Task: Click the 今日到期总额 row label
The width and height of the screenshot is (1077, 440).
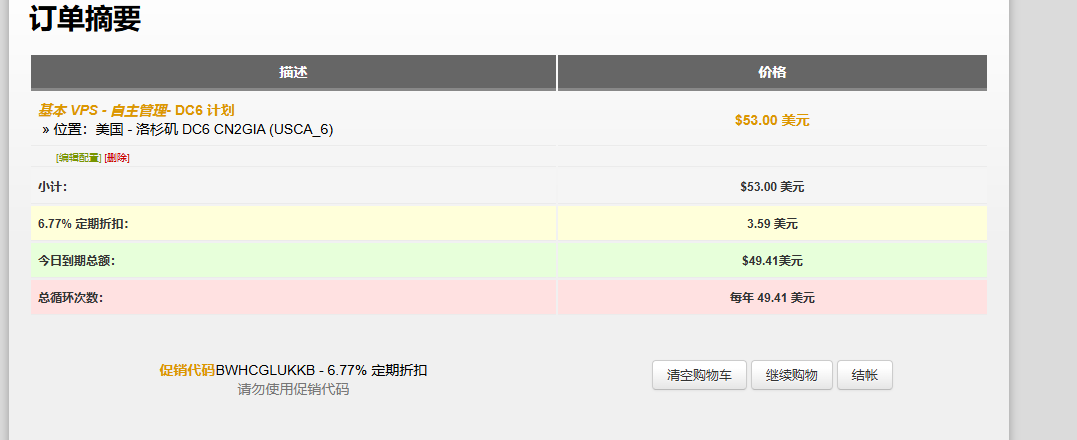Action: (76, 260)
